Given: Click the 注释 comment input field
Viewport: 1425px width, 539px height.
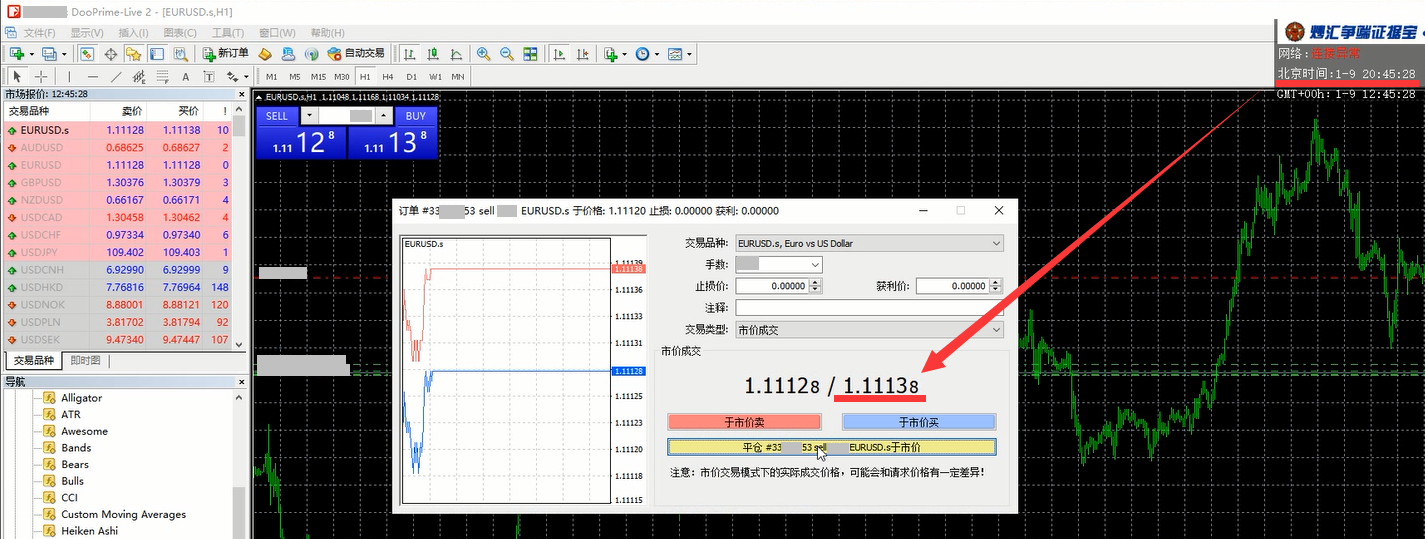Looking at the screenshot, I should click(868, 308).
